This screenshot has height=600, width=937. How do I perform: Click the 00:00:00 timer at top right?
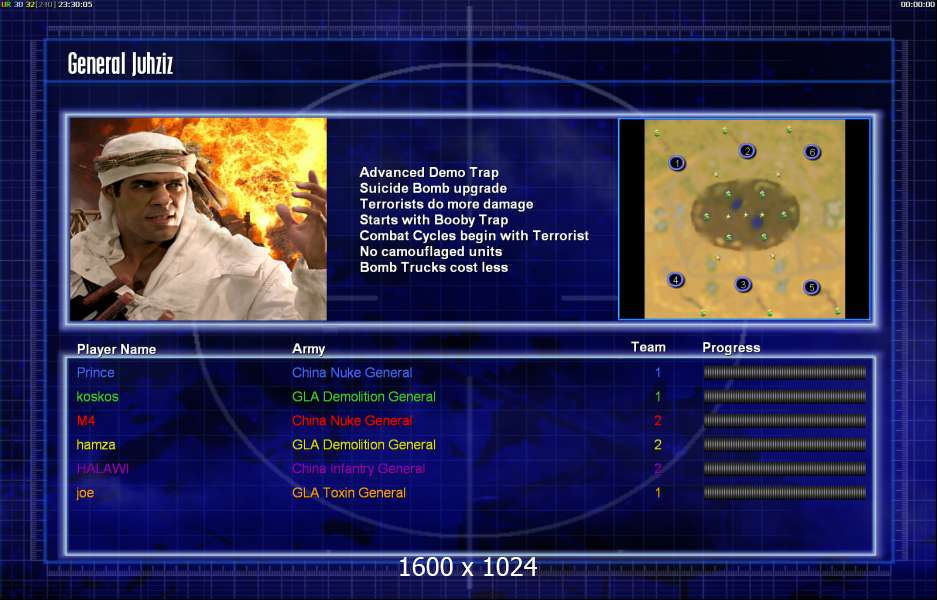coord(918,4)
